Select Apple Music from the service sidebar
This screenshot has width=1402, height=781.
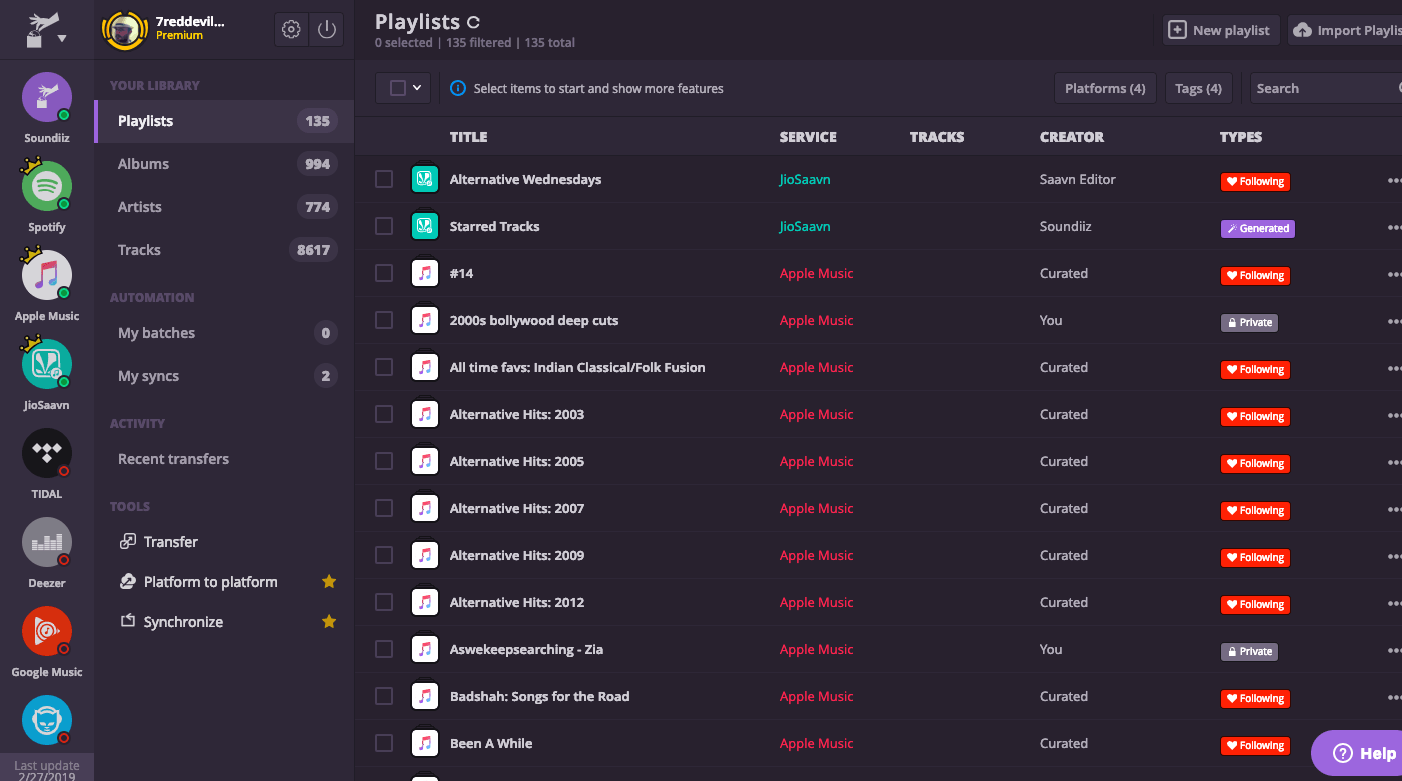[46, 275]
